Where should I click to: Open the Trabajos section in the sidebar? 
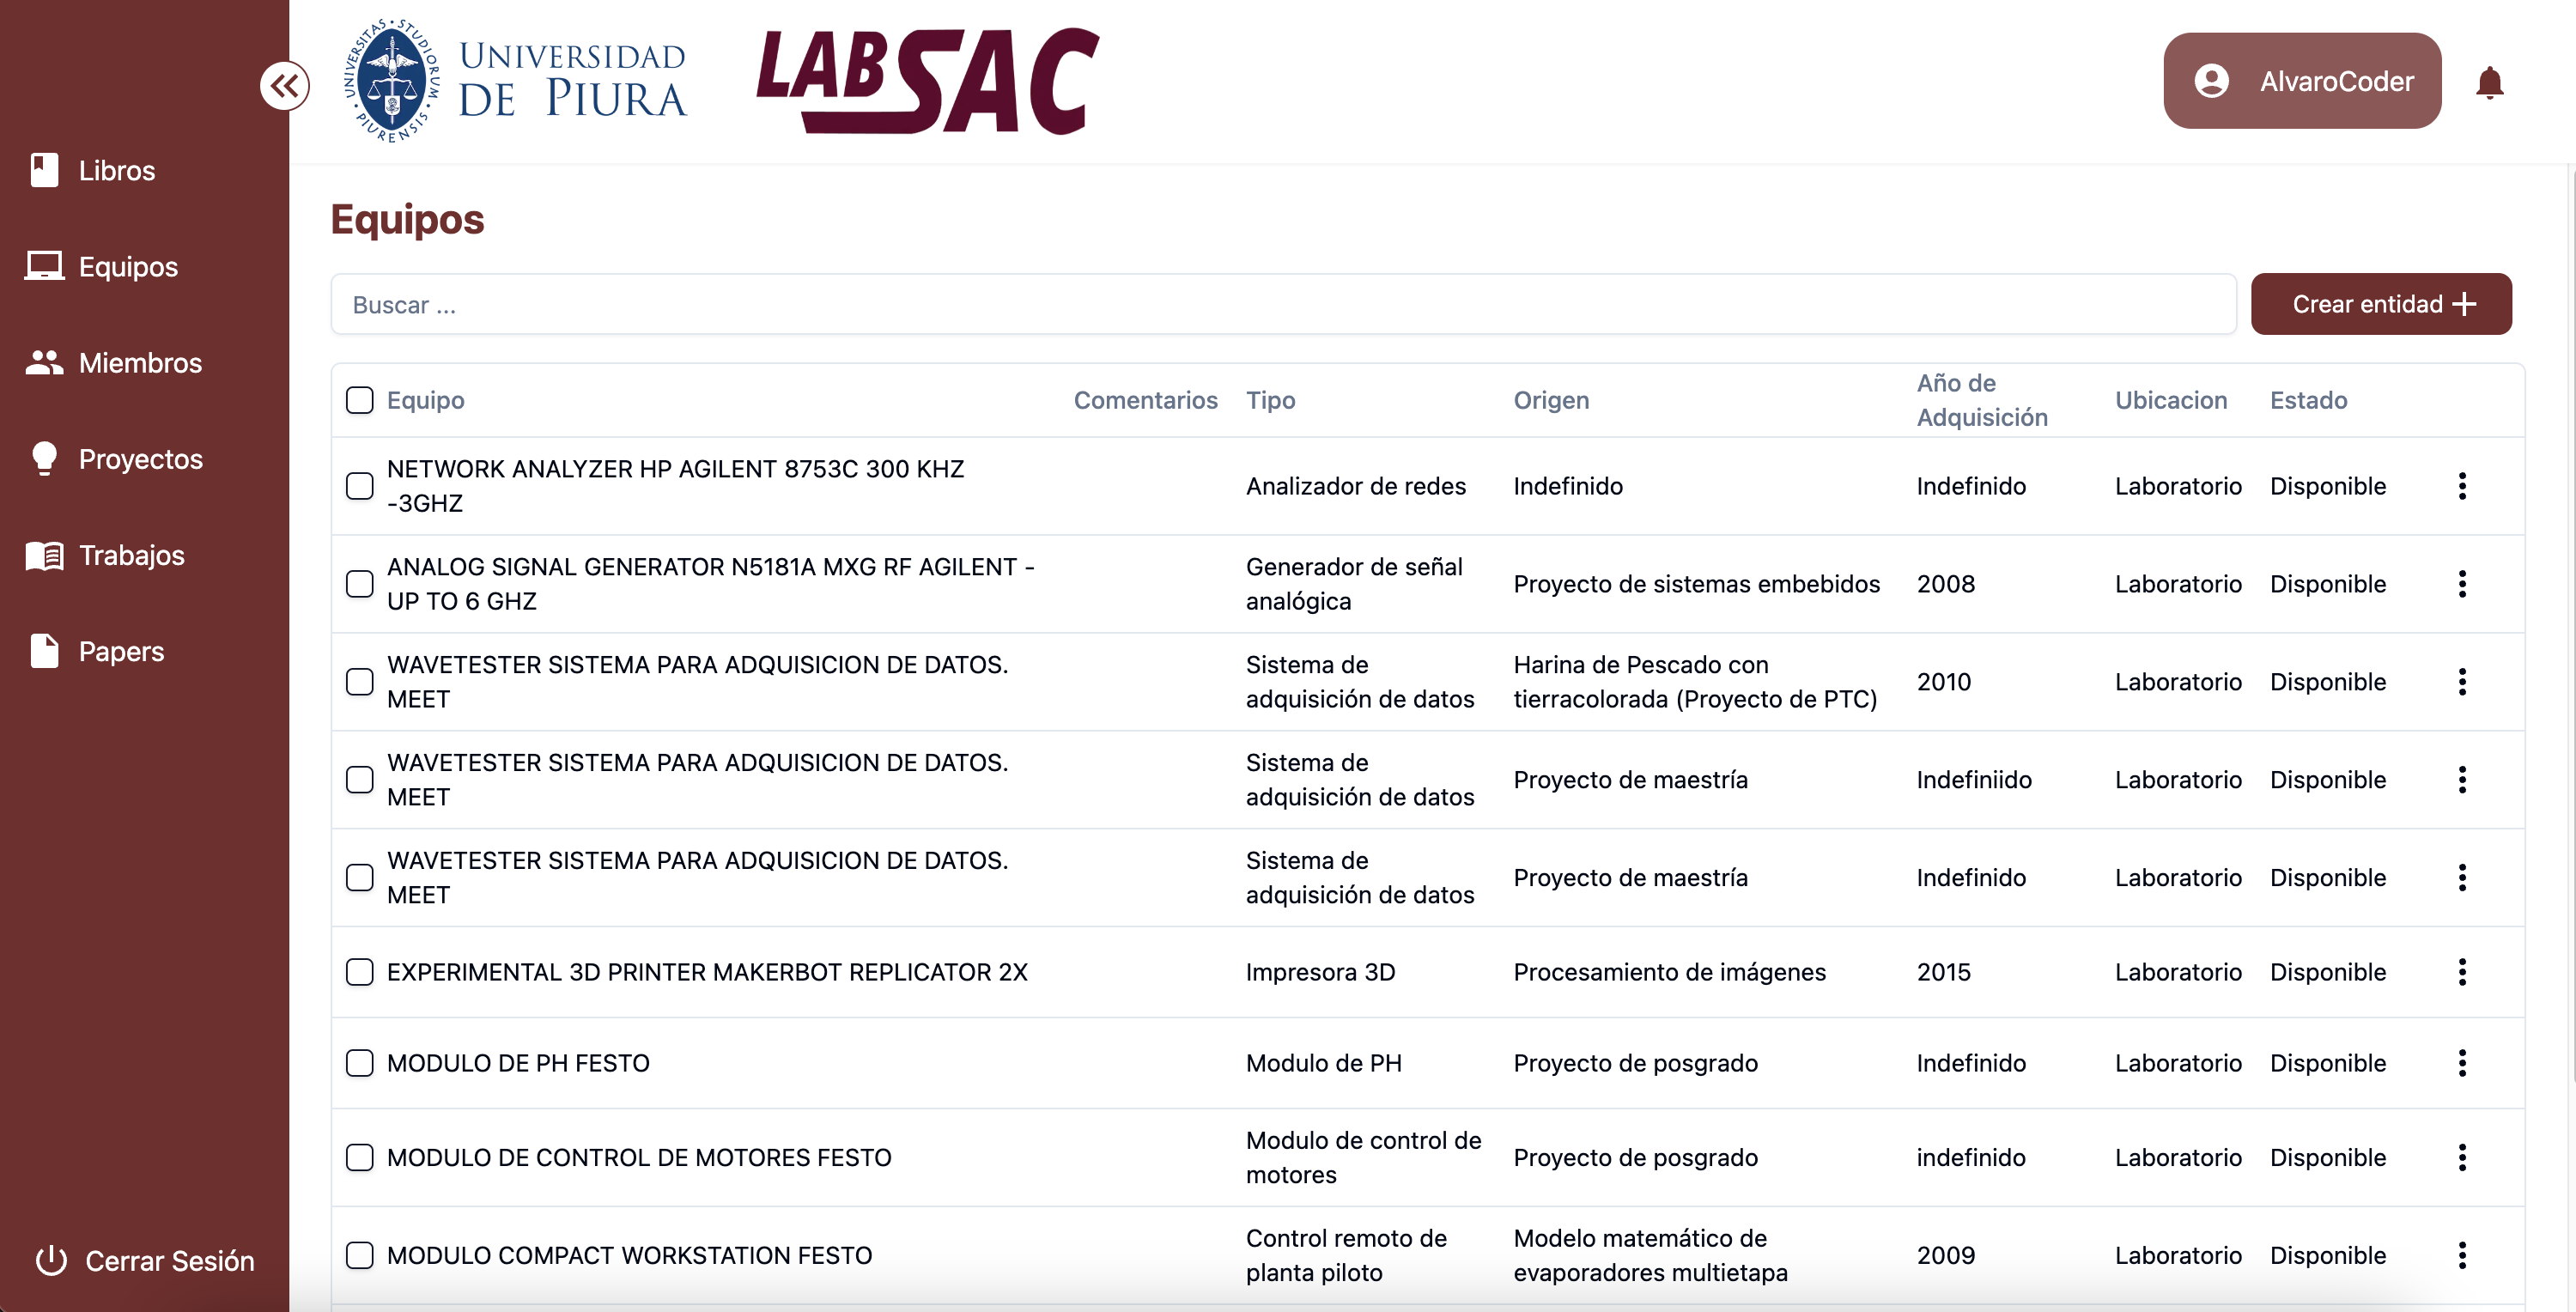click(131, 555)
